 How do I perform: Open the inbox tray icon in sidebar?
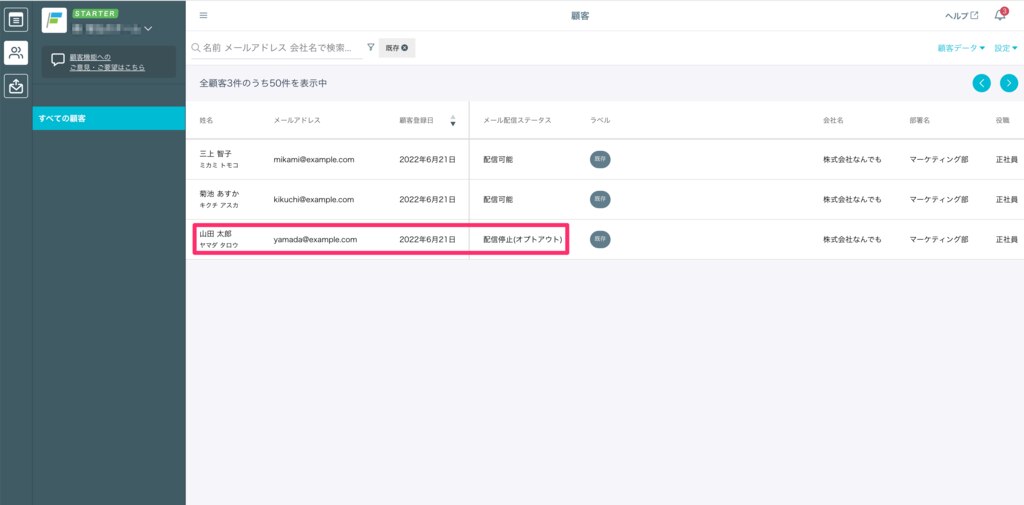pos(16,87)
